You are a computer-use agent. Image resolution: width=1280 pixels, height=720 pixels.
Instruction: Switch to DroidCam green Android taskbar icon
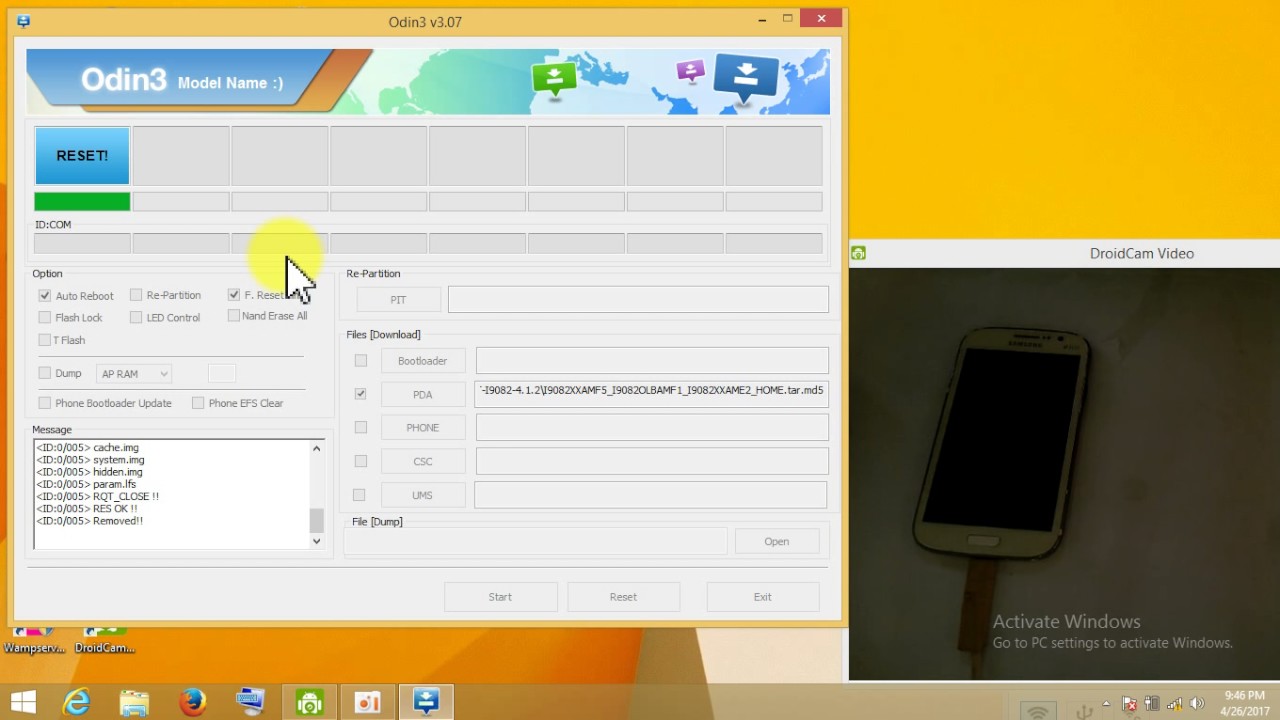pyautogui.click(x=309, y=703)
